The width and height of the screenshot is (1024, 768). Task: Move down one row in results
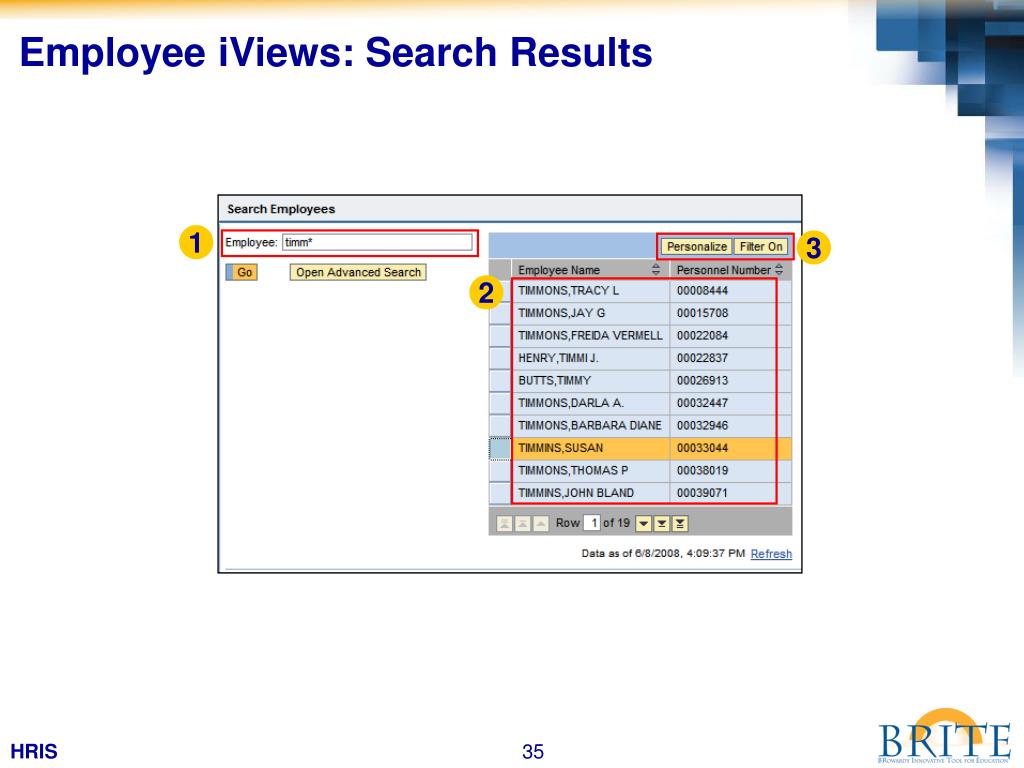click(643, 523)
